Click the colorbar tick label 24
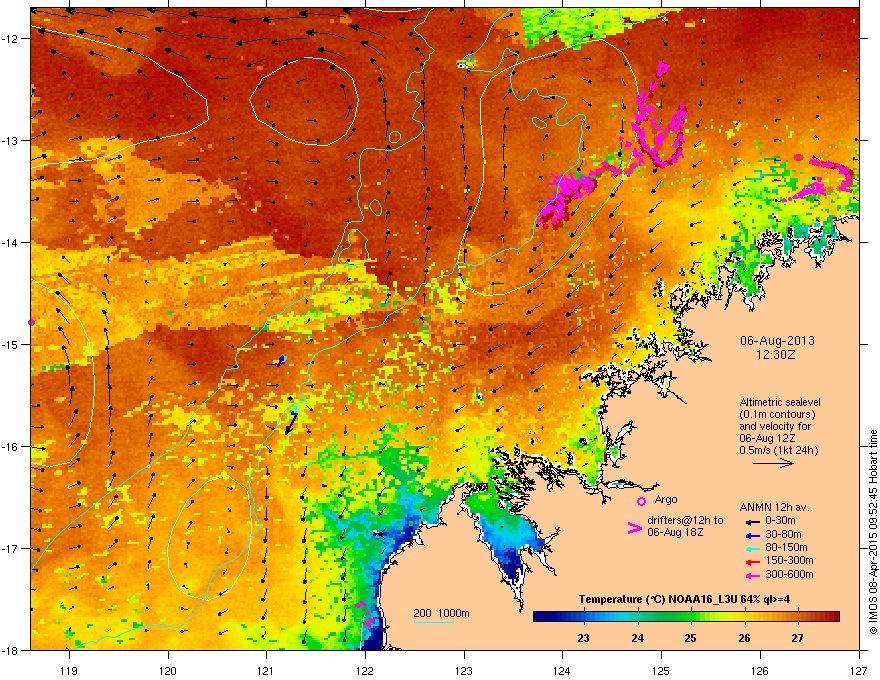 [637, 638]
